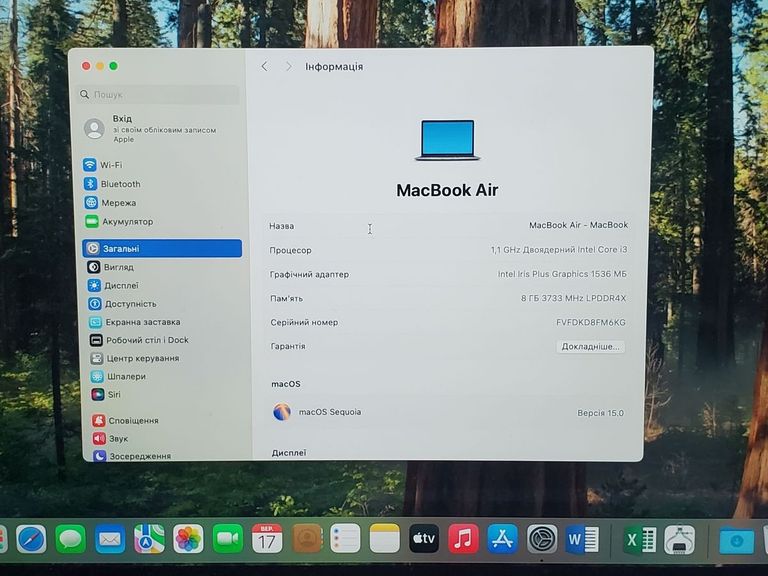Open Wi-Fi settings in sidebar
This screenshot has height=576, width=768.
pyautogui.click(x=103, y=165)
